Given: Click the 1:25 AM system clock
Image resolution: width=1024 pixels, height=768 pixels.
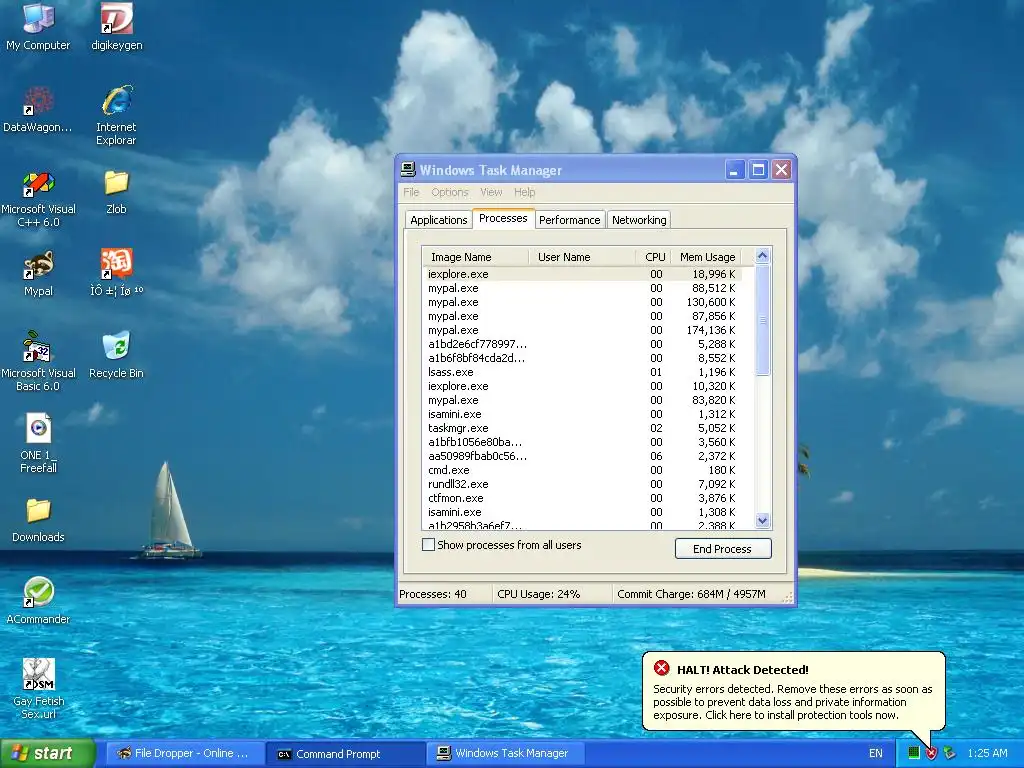Looking at the screenshot, I should (x=987, y=753).
